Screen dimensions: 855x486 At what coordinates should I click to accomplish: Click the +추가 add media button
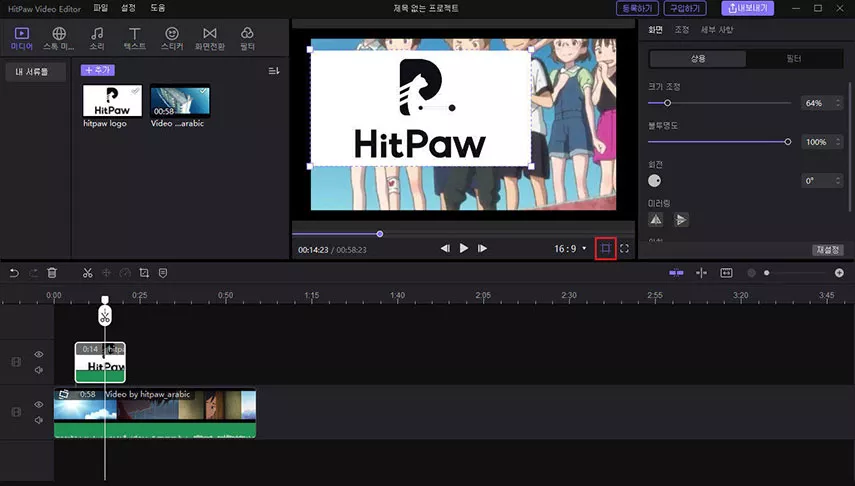coord(98,70)
